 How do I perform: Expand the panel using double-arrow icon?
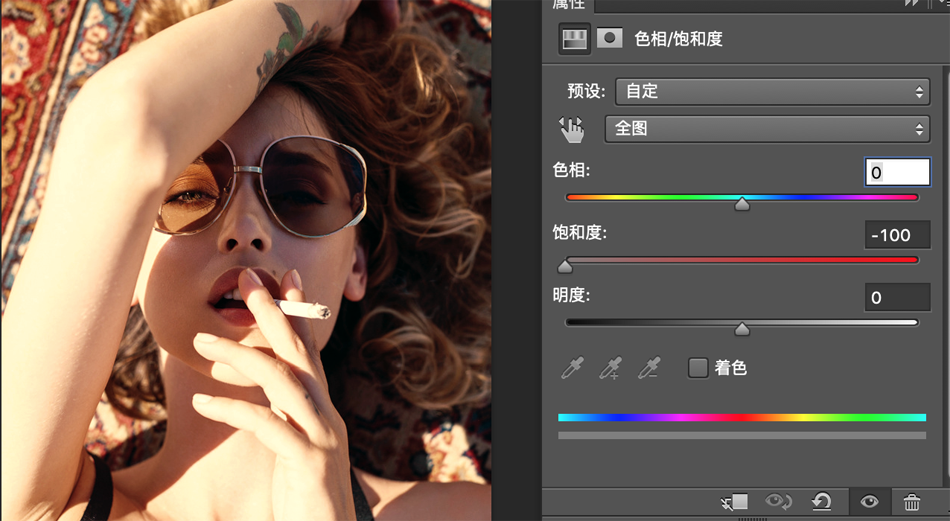pyautogui.click(x=913, y=4)
